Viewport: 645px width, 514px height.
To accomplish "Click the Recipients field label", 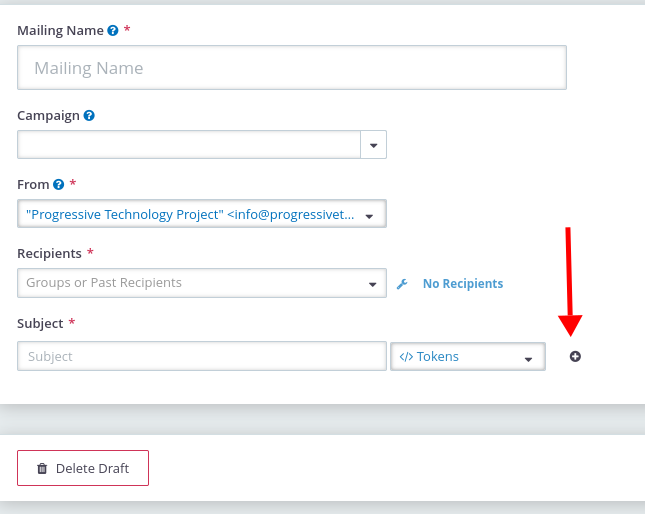I will click(x=49, y=254).
